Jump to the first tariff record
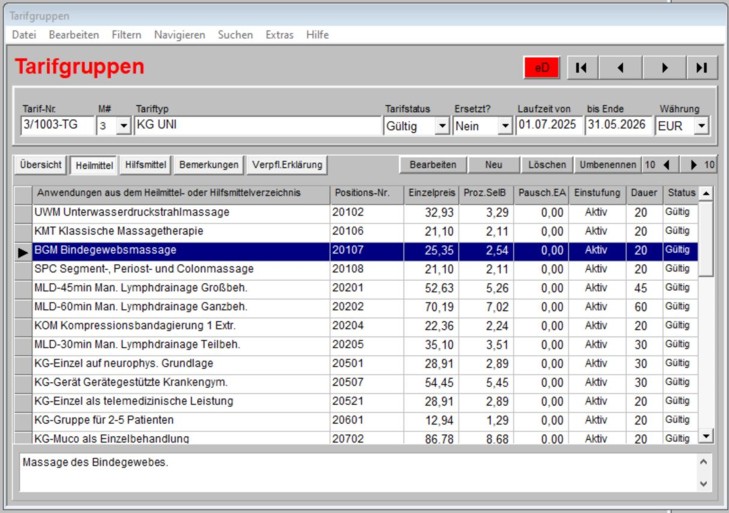729x513 pixels. pos(582,67)
